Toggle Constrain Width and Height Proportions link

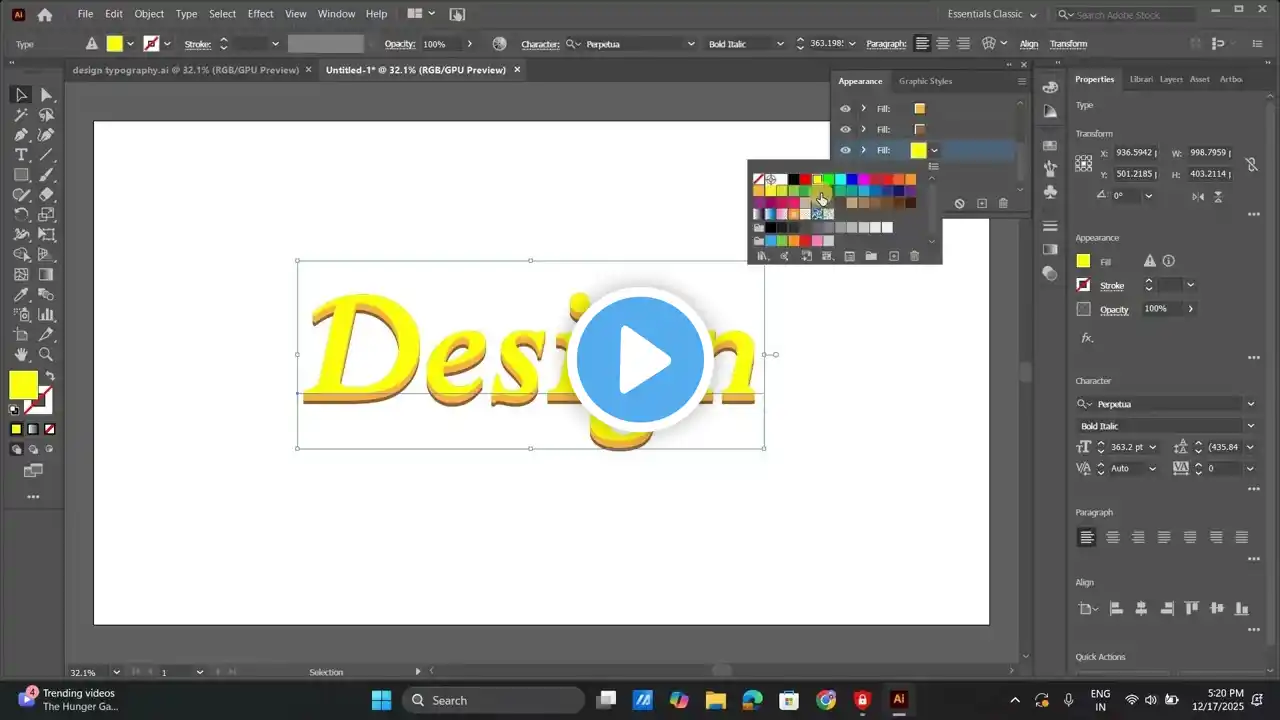(x=1250, y=164)
